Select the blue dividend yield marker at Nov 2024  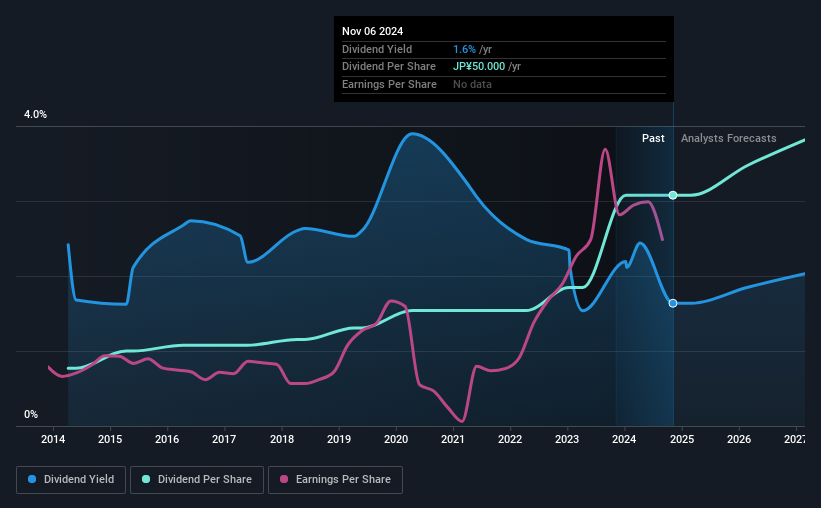pos(673,303)
